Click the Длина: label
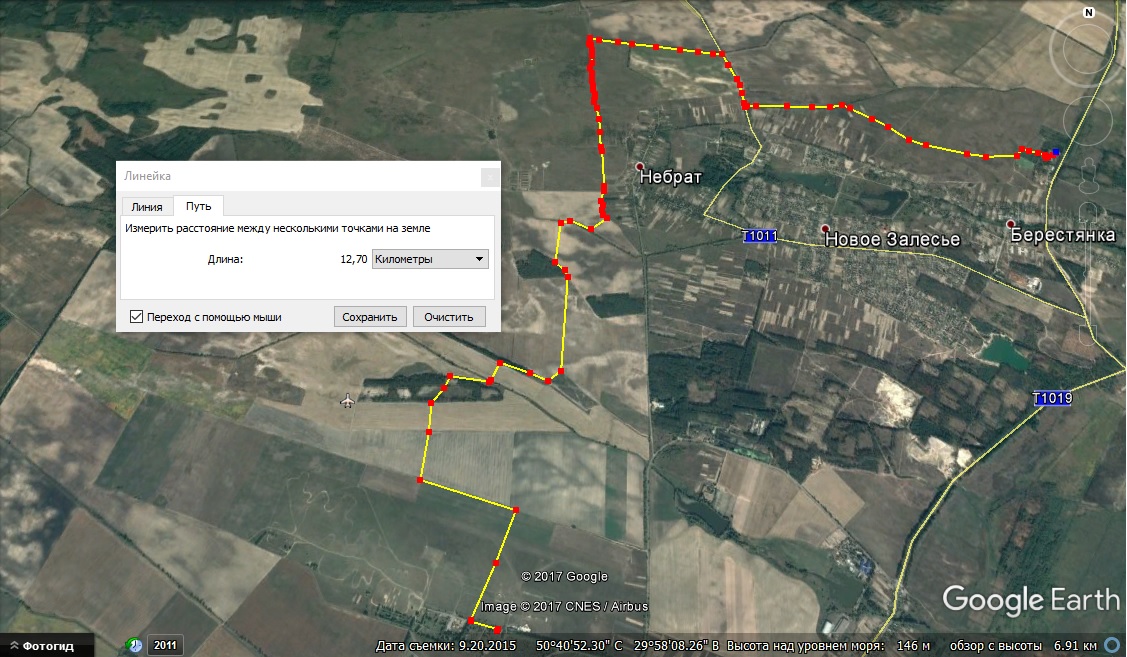Image resolution: width=1127 pixels, height=657 pixels. pos(226,259)
